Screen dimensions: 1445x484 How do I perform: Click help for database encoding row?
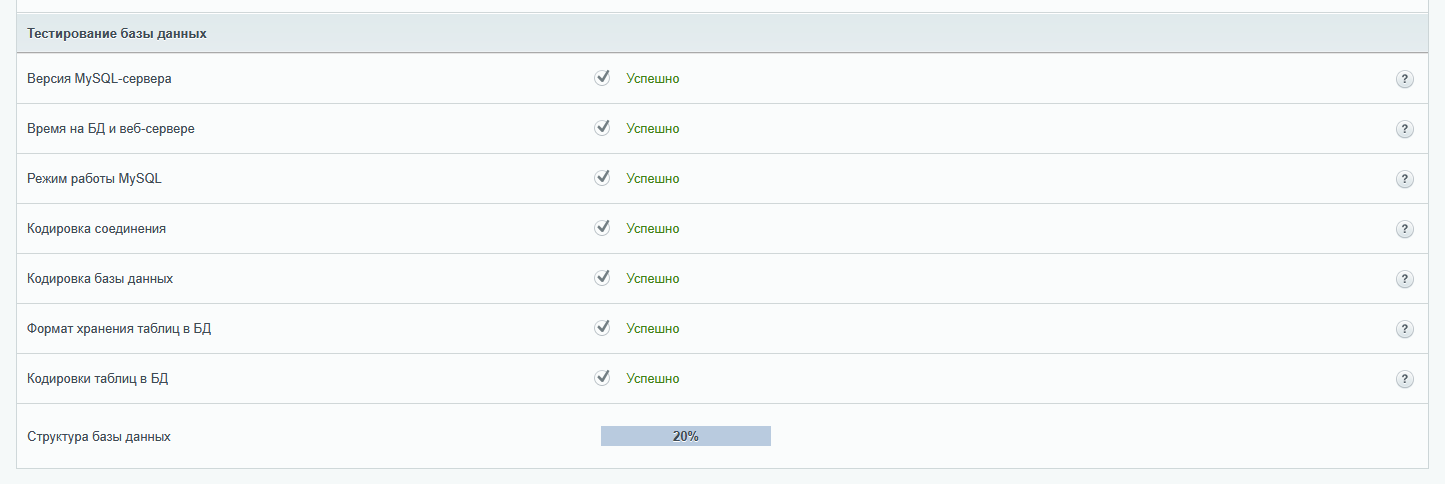point(1404,279)
